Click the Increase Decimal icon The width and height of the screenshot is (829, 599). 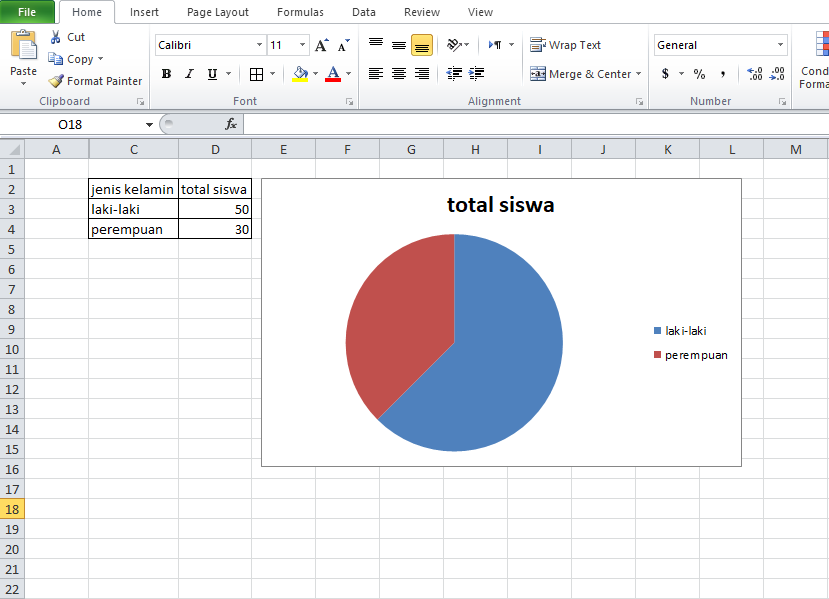tap(755, 73)
